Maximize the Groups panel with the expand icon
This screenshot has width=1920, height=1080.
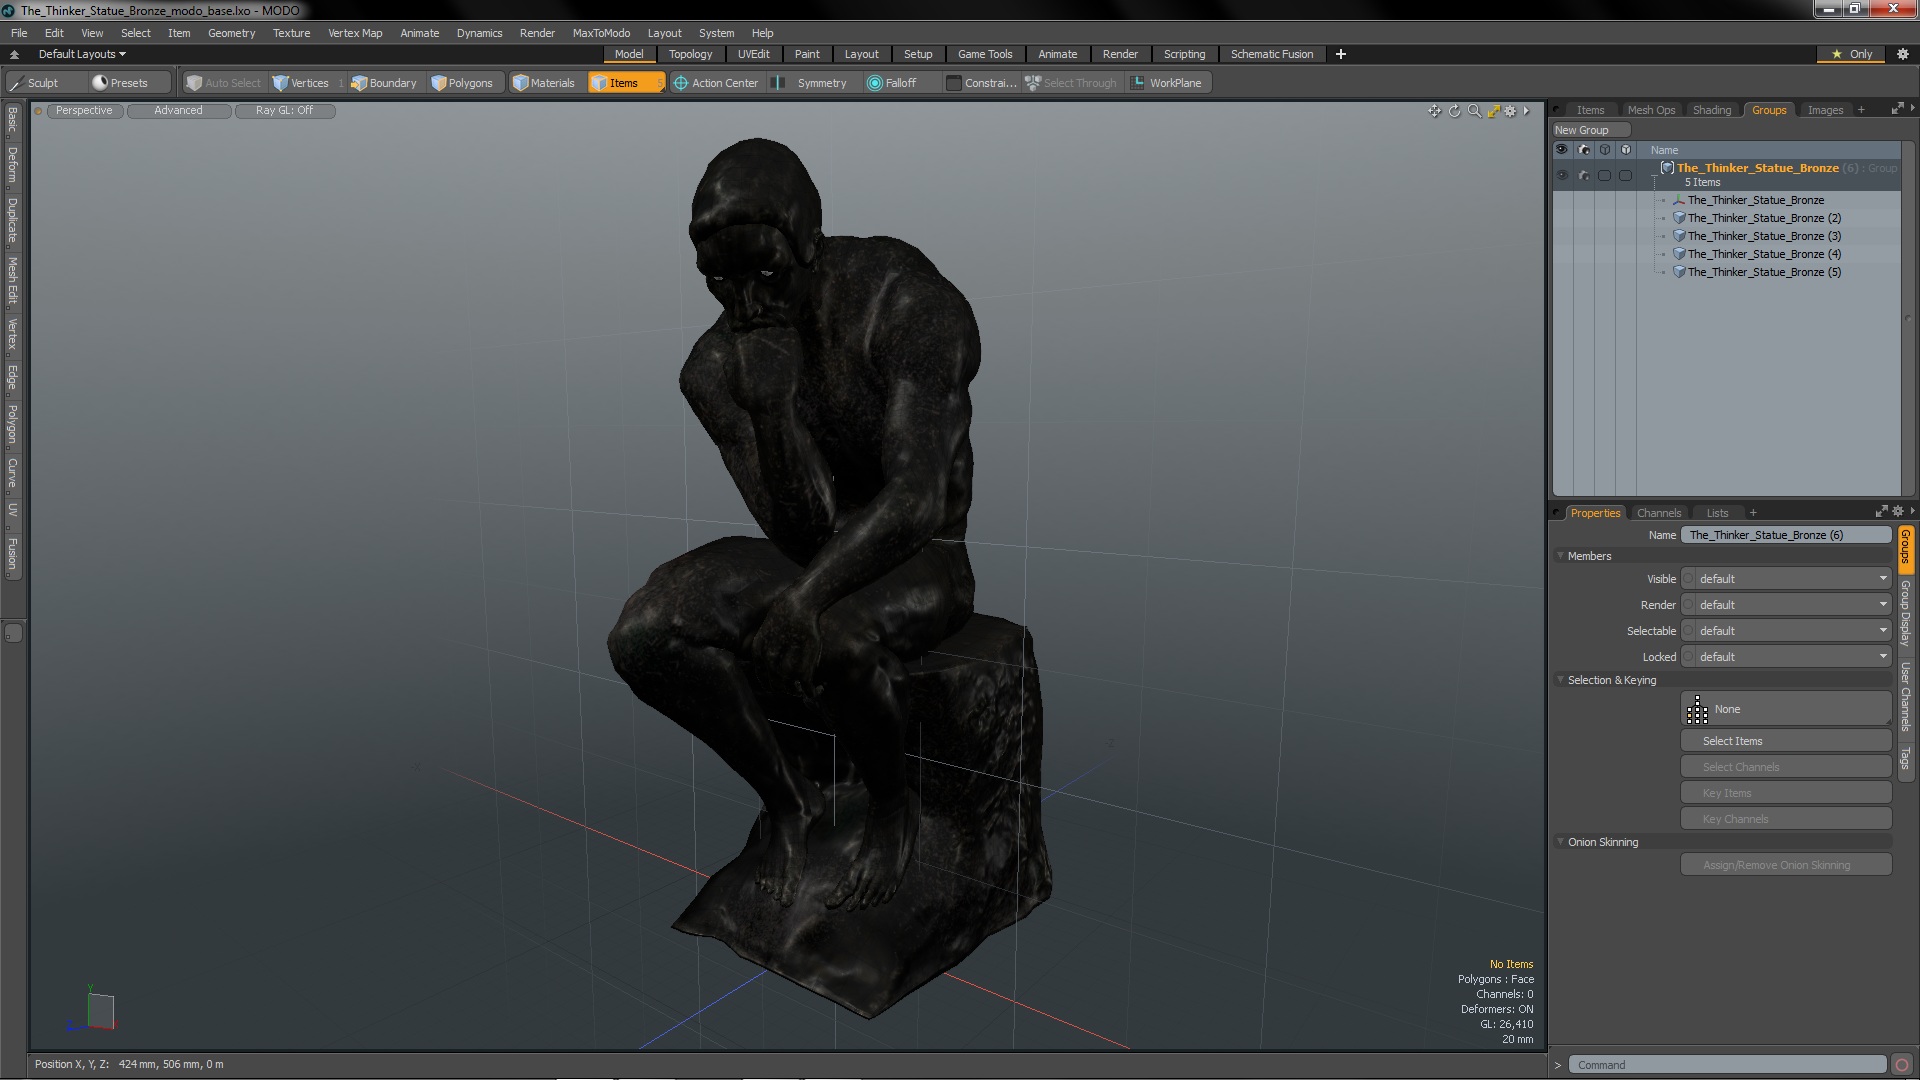(1897, 109)
